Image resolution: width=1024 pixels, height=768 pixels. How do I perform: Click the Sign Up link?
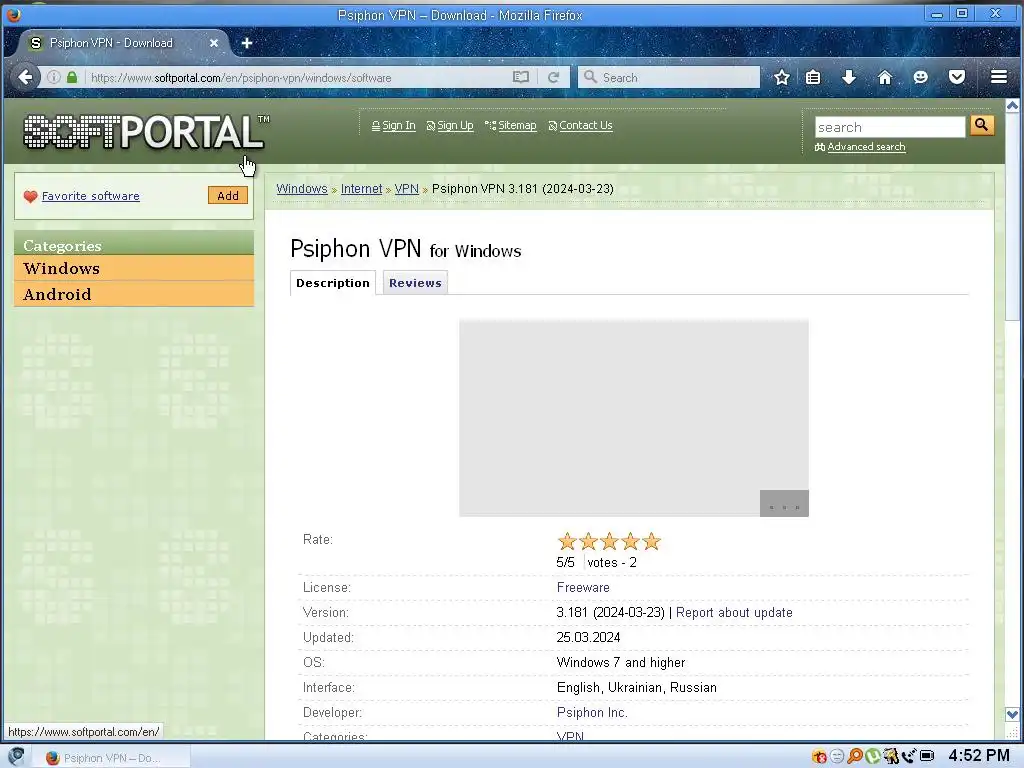tap(455, 125)
